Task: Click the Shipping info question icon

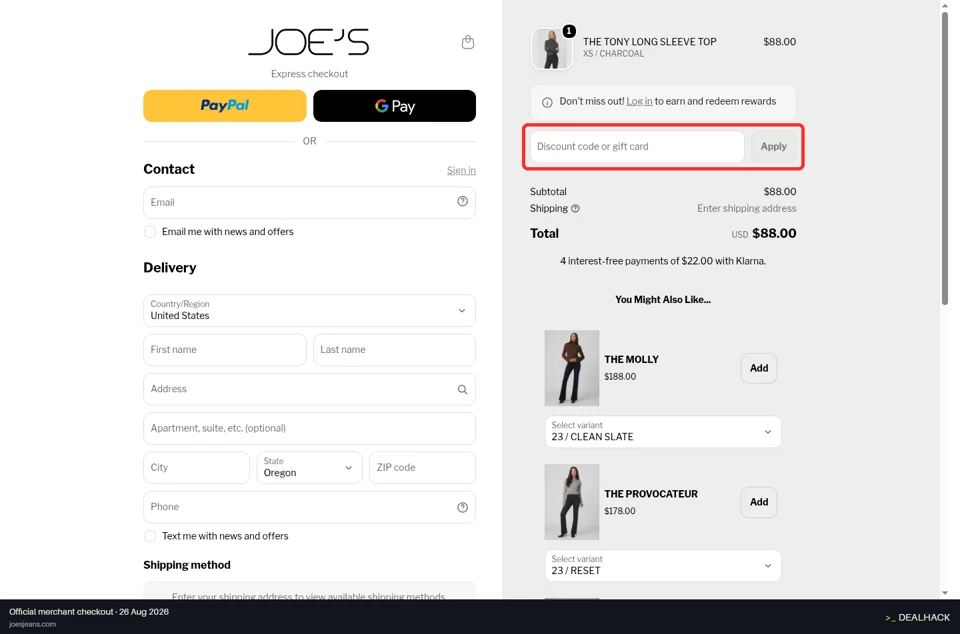Action: [575, 209]
